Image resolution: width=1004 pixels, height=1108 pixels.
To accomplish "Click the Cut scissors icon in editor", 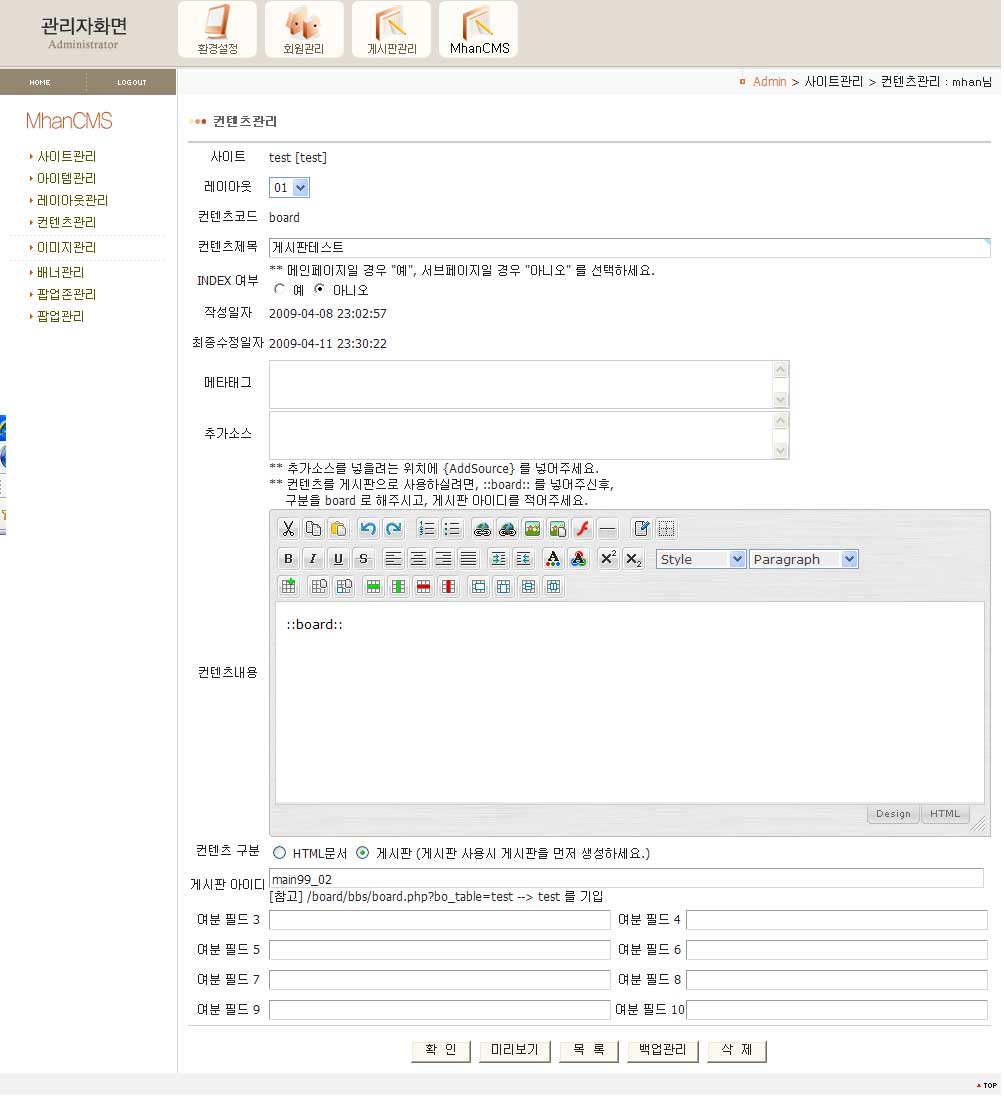I will (288, 529).
